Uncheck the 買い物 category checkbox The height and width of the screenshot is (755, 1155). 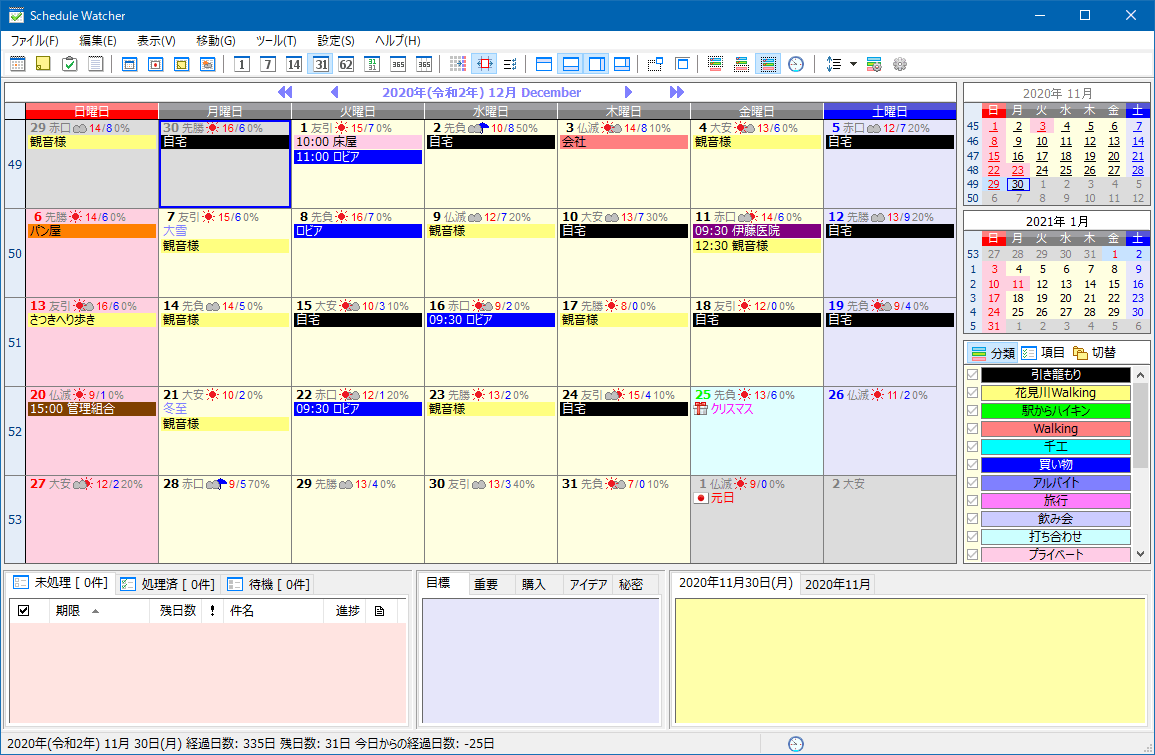click(972, 465)
